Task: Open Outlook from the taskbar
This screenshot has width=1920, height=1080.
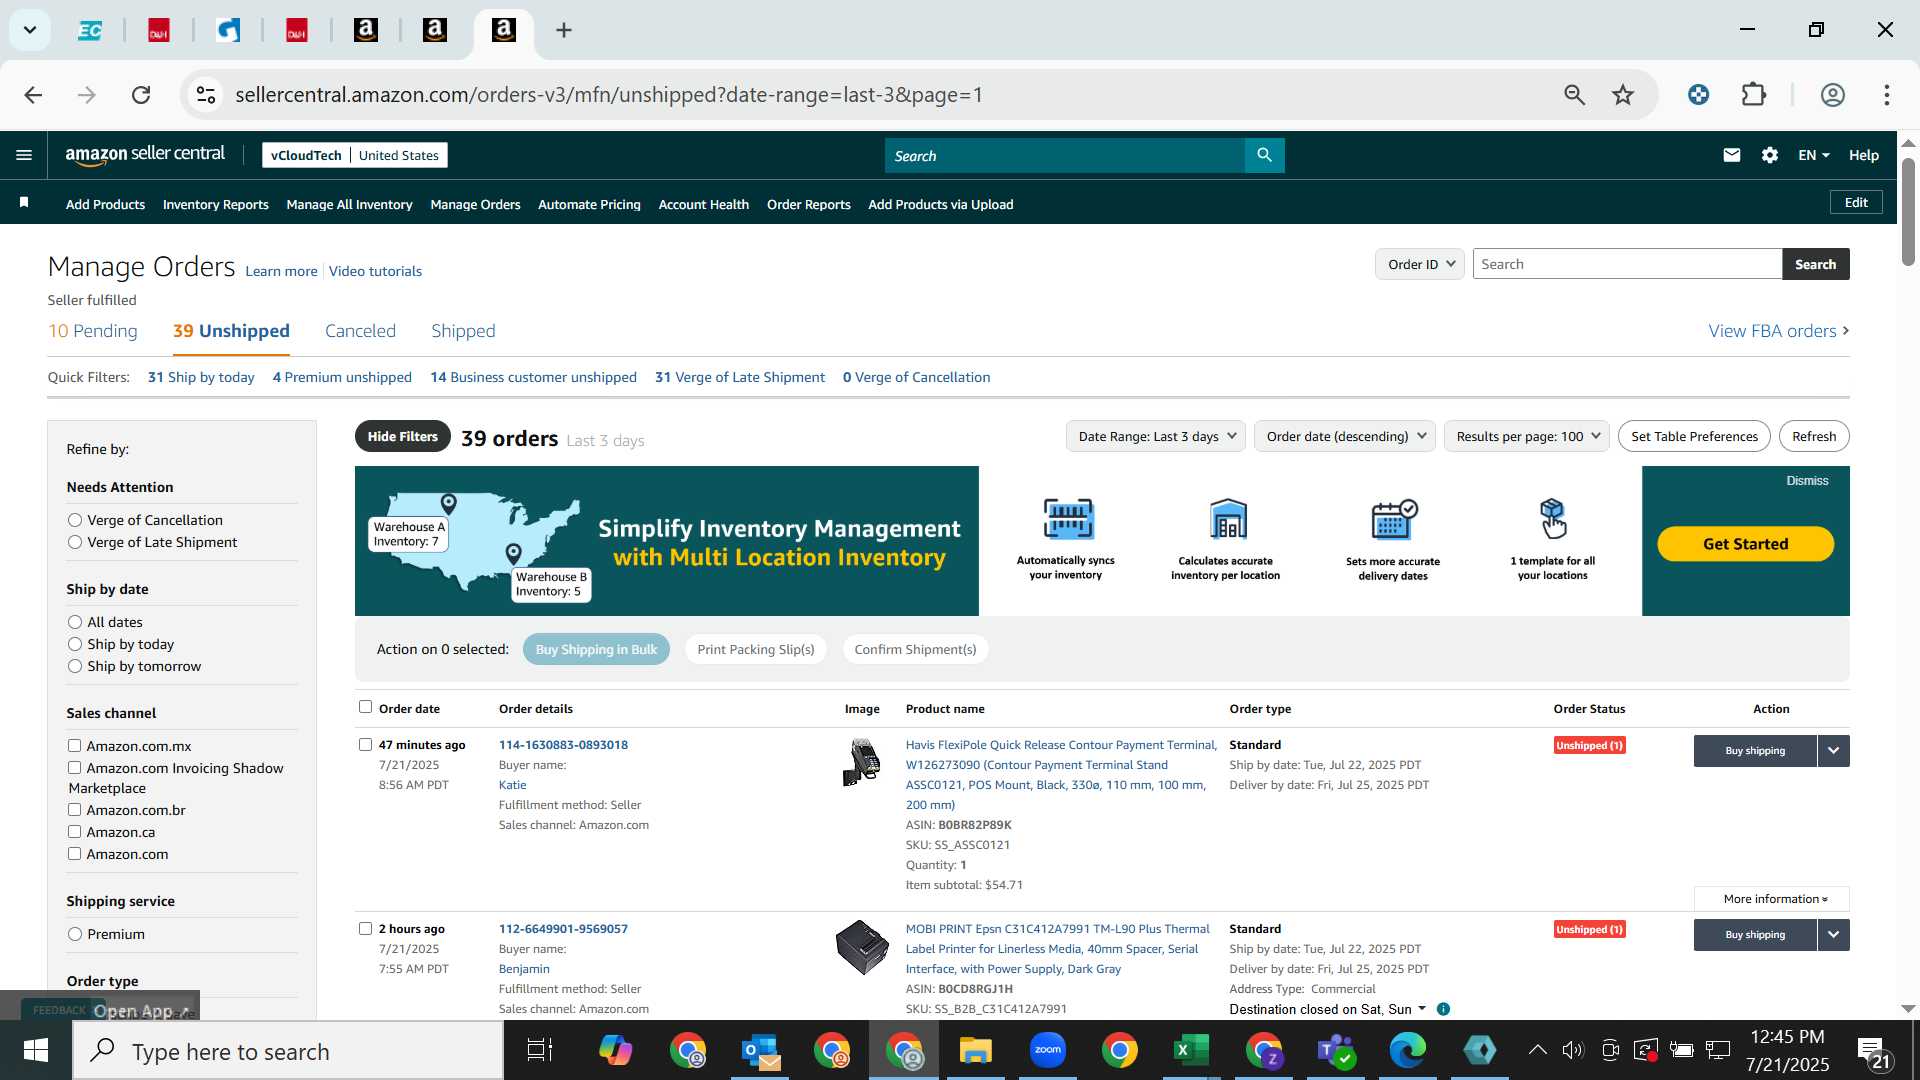Action: pyautogui.click(x=761, y=1050)
